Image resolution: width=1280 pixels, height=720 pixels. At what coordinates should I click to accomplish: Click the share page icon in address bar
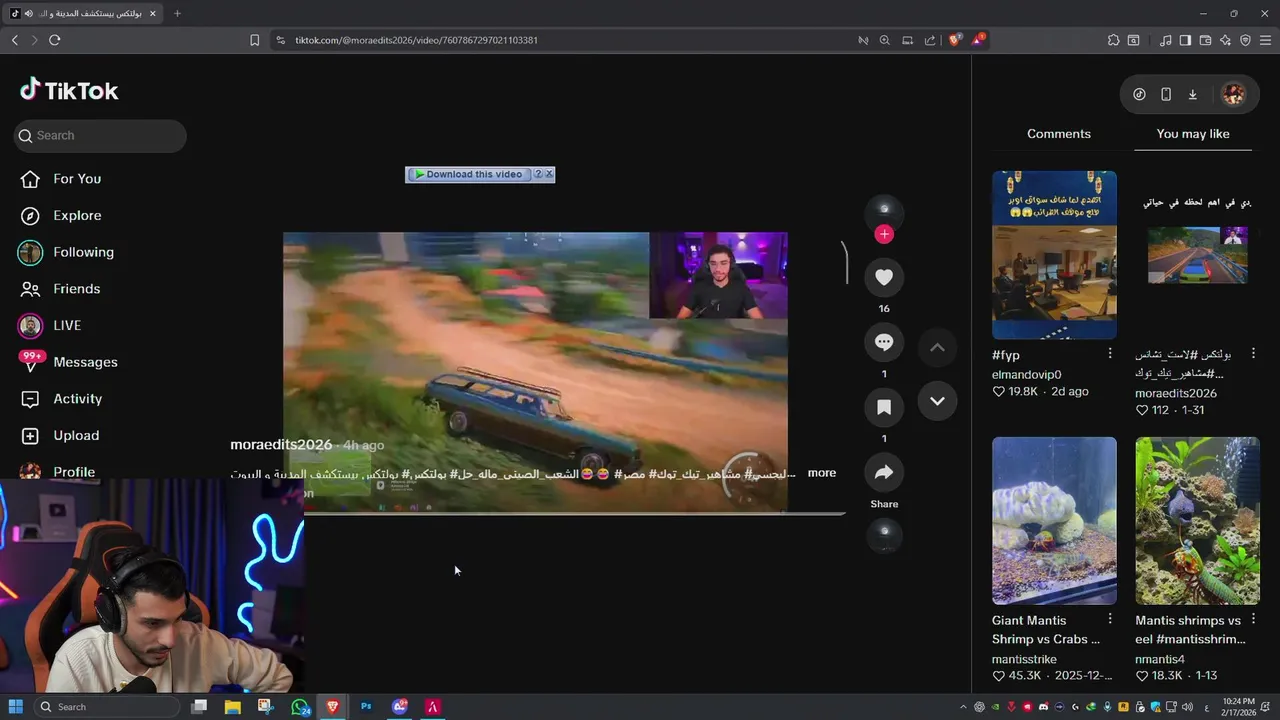tap(930, 40)
